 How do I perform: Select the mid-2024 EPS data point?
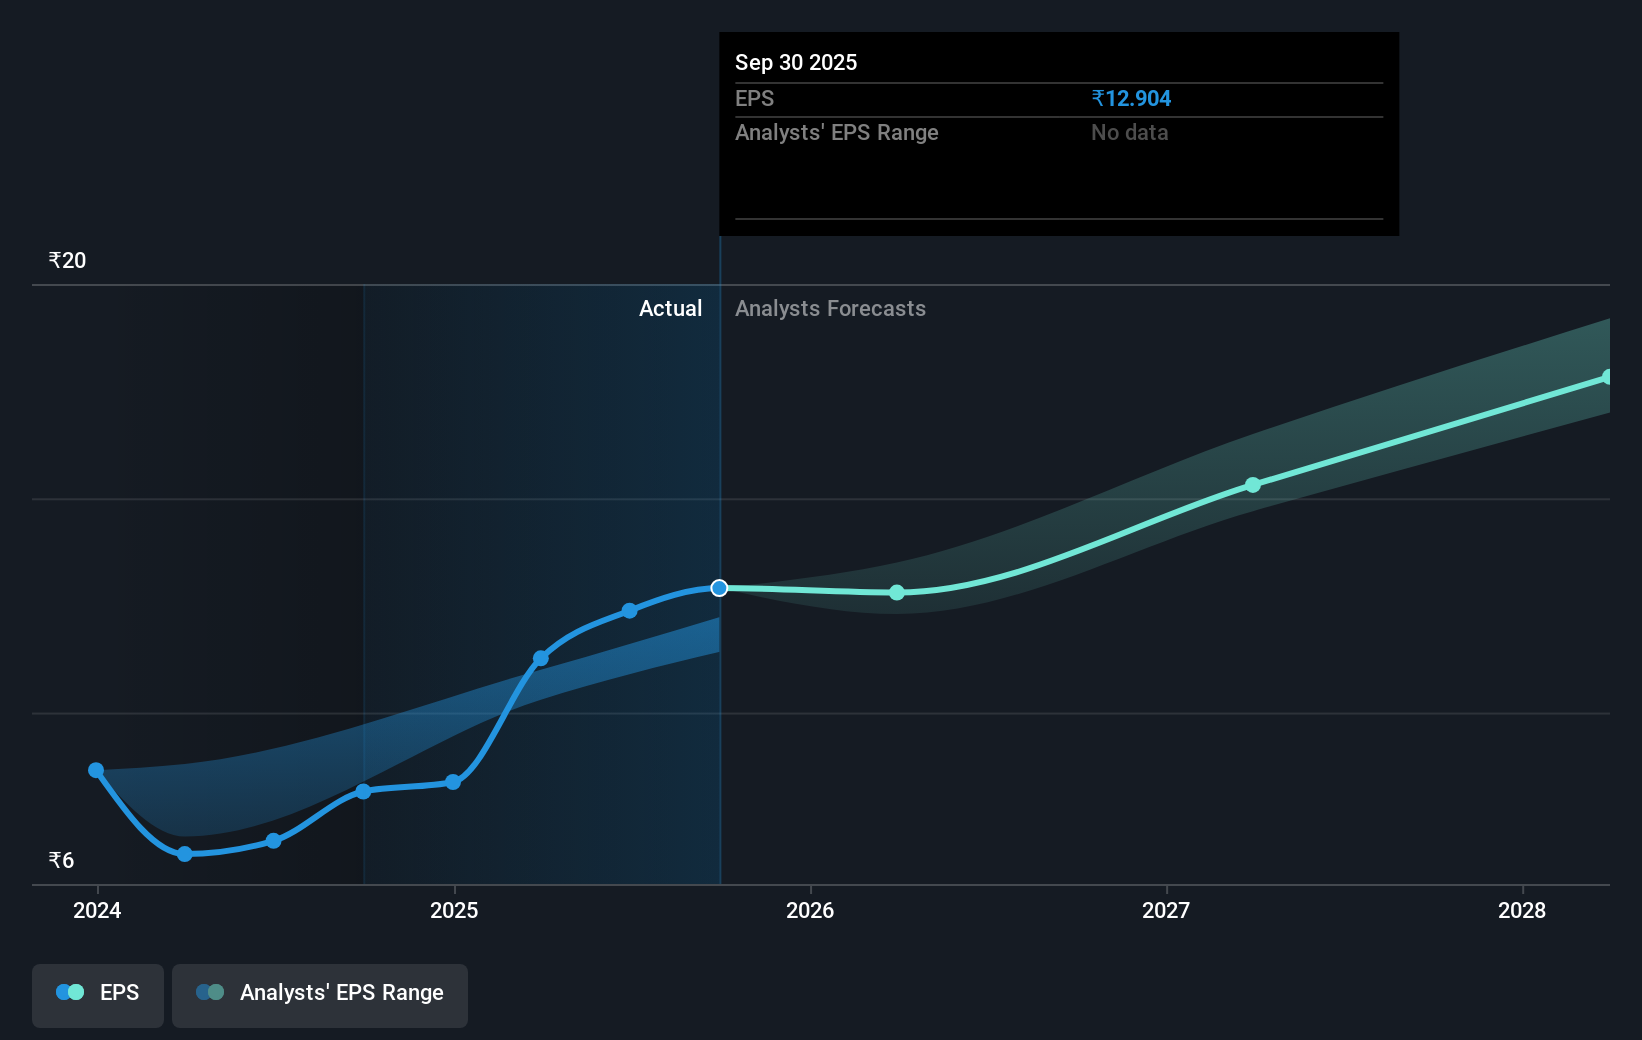pos(274,841)
